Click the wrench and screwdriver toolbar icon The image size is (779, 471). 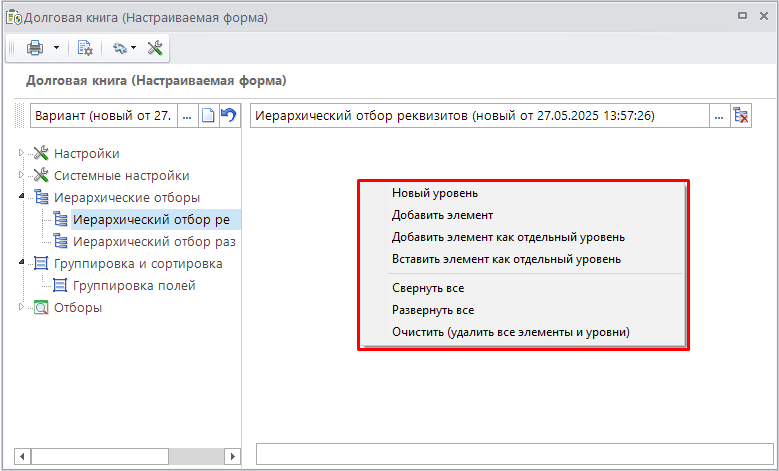(x=155, y=47)
